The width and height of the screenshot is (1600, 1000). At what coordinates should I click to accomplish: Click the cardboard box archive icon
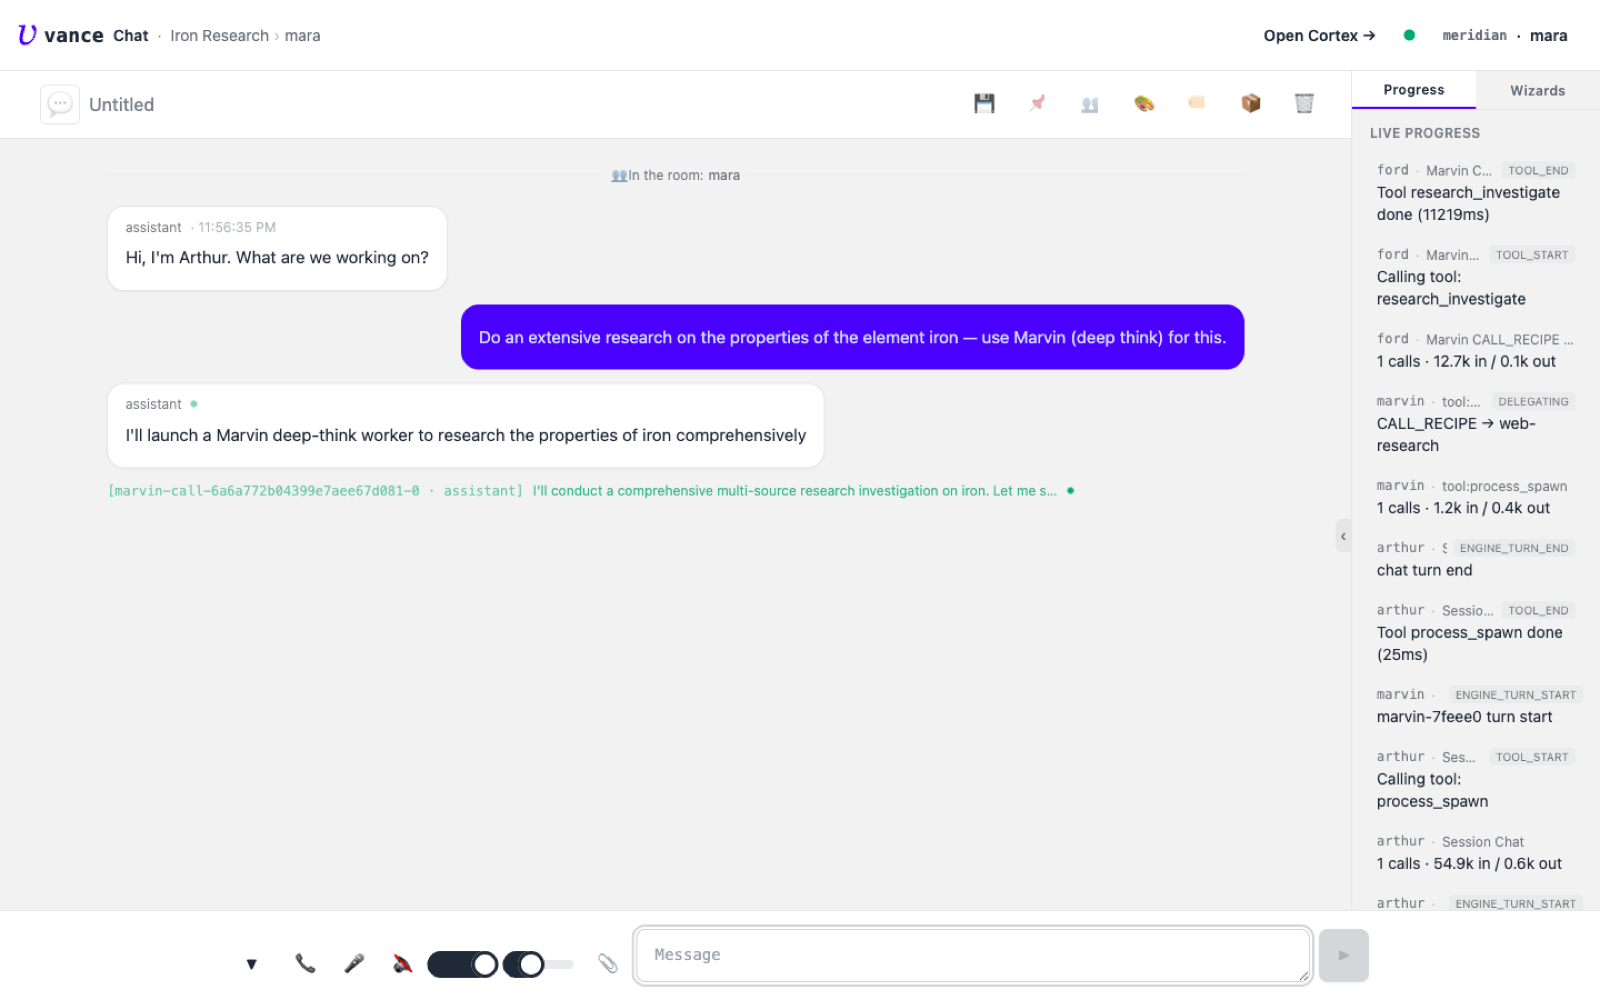tap(1251, 103)
